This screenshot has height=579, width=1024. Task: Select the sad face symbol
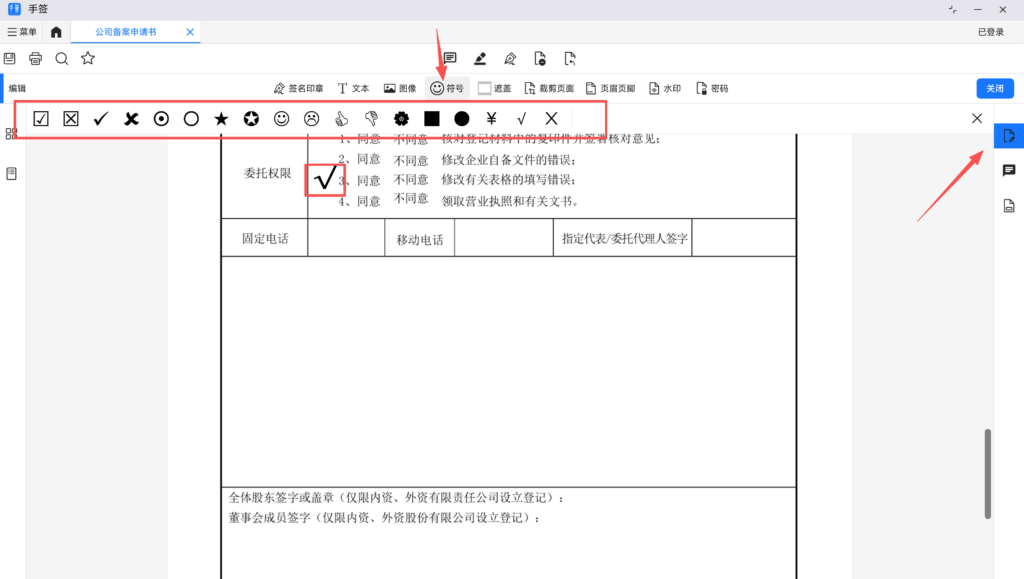[312, 118]
